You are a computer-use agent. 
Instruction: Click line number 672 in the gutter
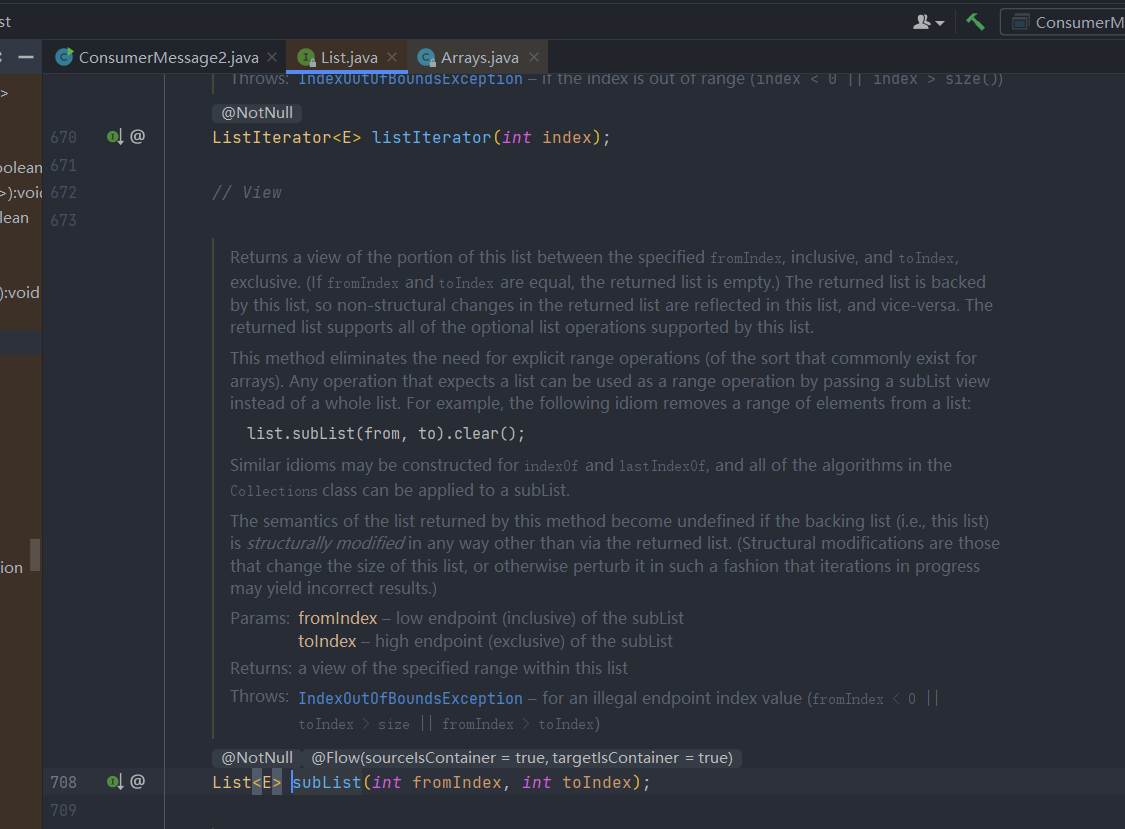click(63, 192)
